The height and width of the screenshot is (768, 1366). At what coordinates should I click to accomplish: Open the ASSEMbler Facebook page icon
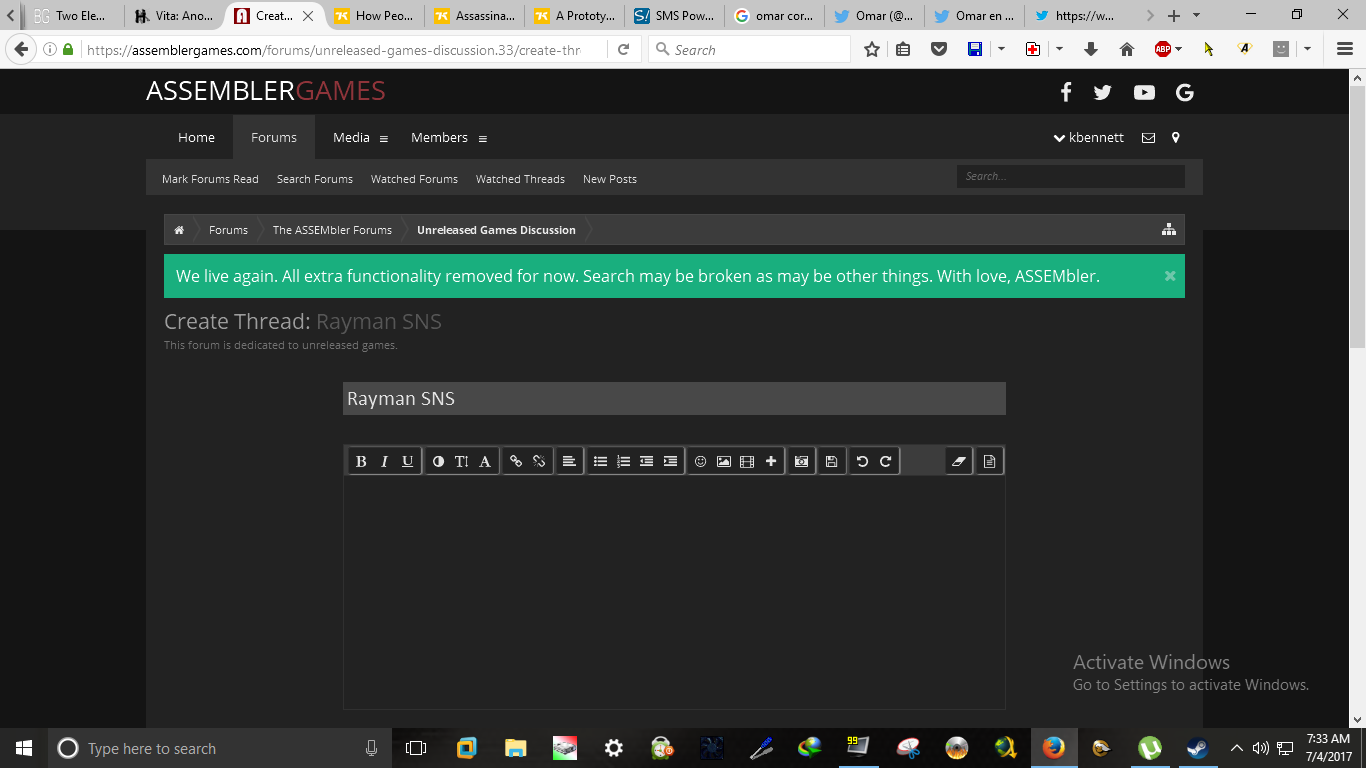(x=1066, y=92)
